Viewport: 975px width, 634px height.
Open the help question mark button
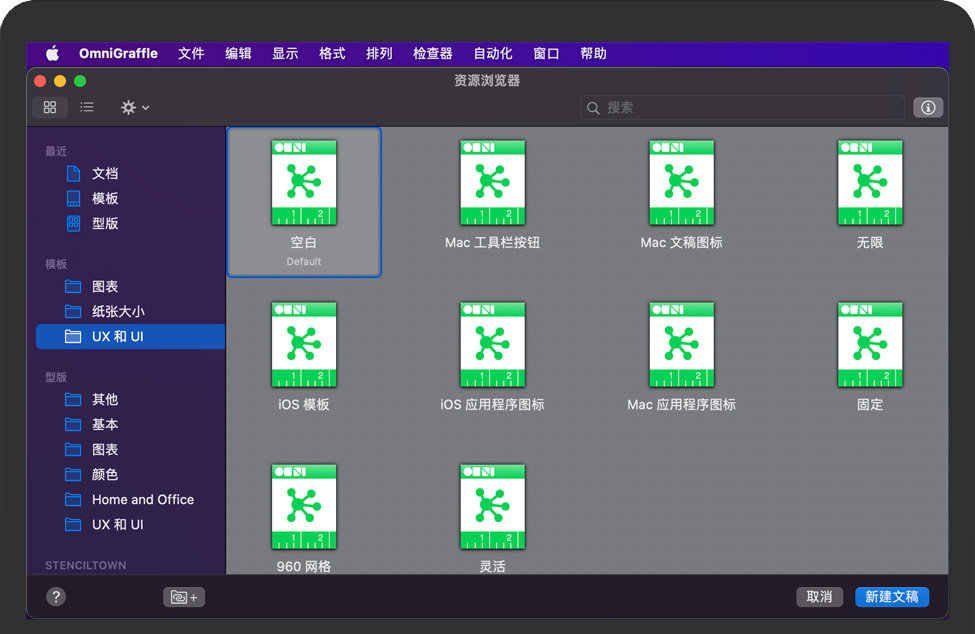point(56,596)
